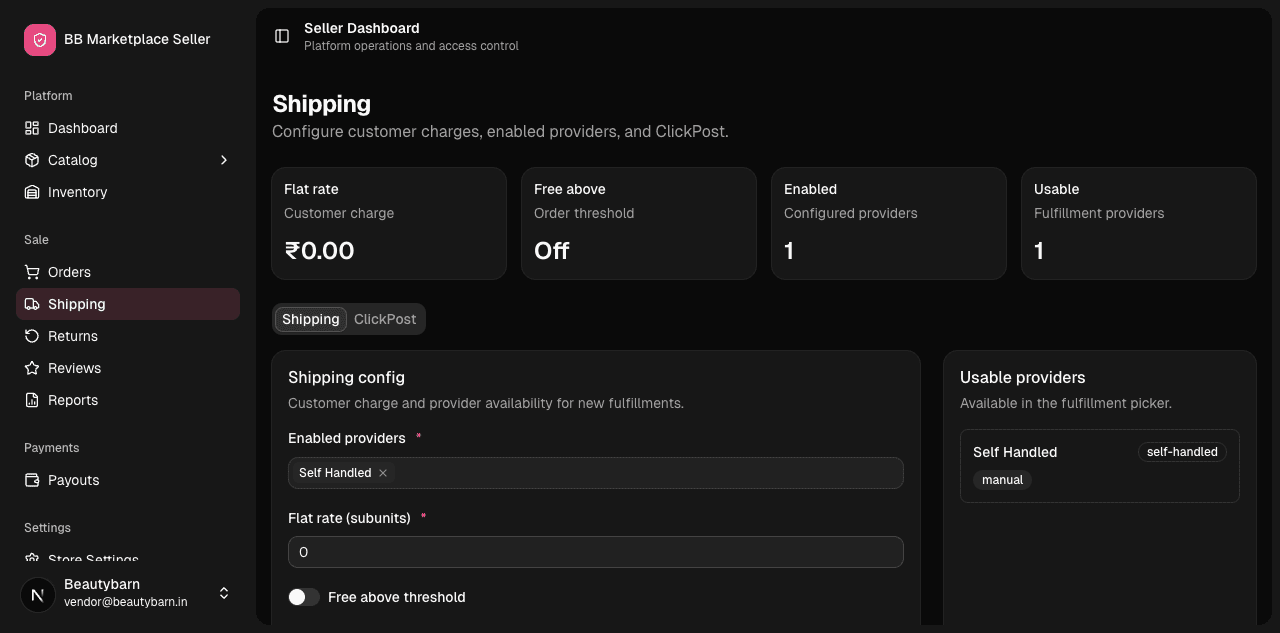Click the Payouts wallet icon
Viewport: 1280px width, 633px height.
click(32, 480)
